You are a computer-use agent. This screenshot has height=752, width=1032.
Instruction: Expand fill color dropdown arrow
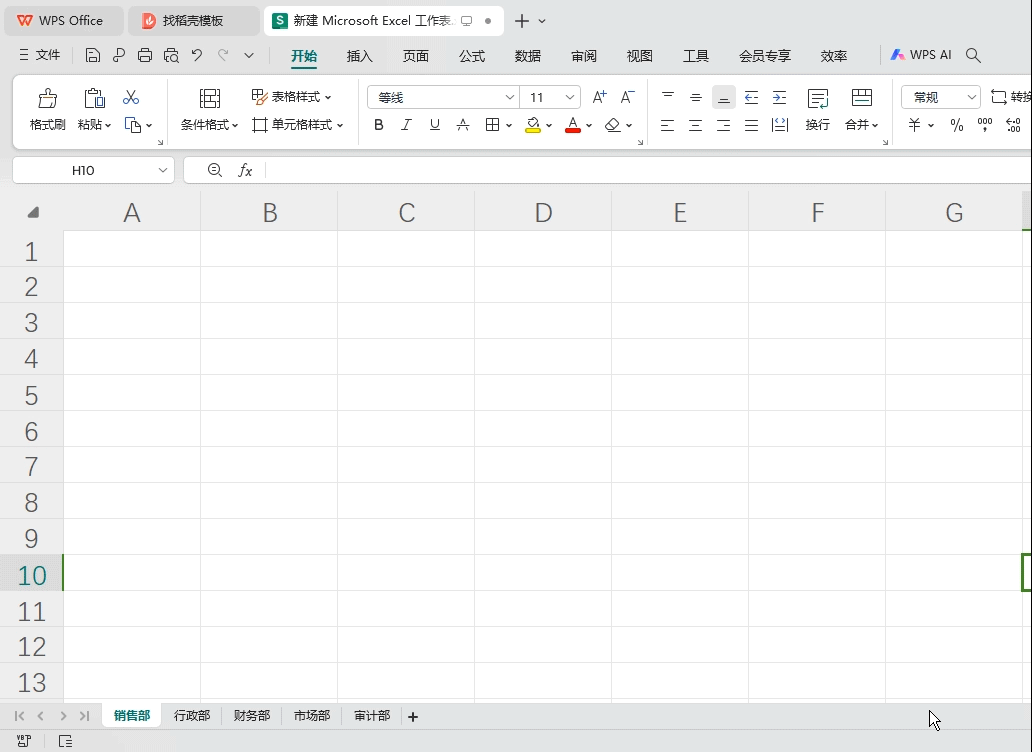tap(549, 125)
